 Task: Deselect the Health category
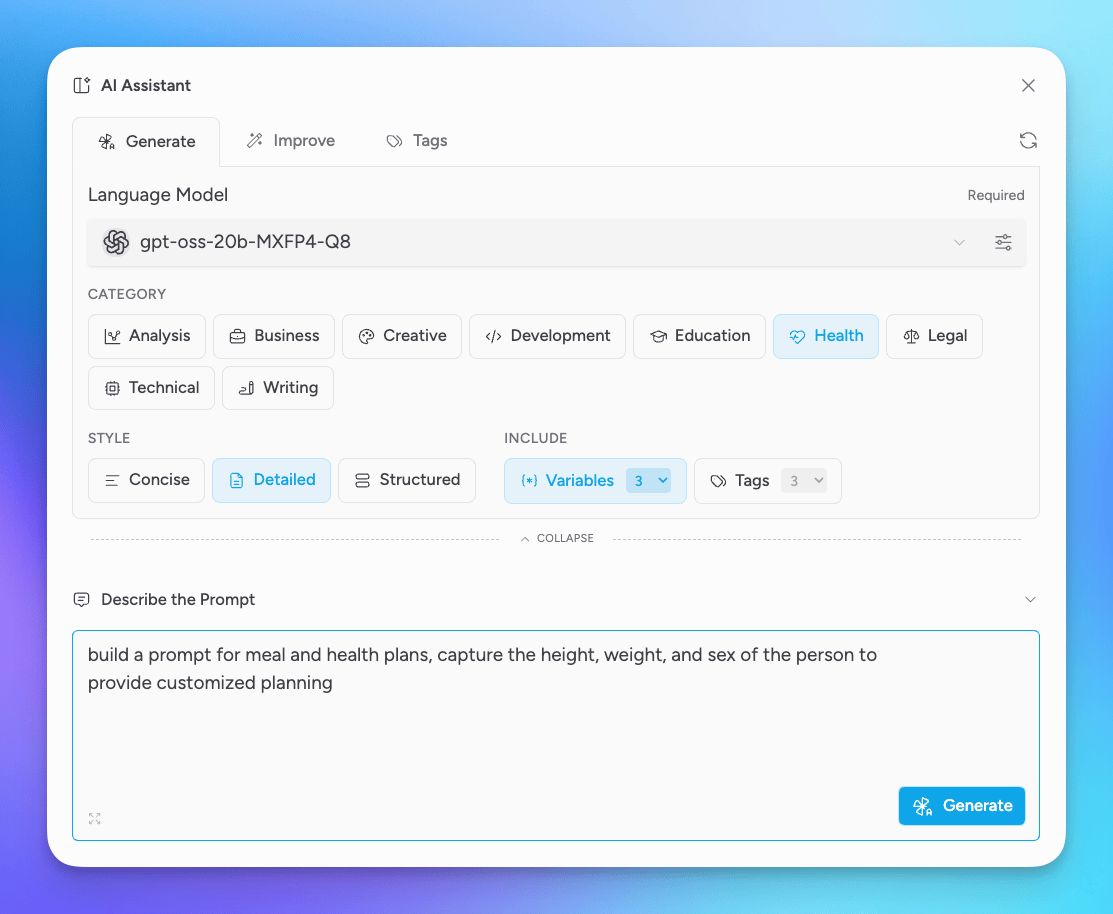click(x=826, y=336)
